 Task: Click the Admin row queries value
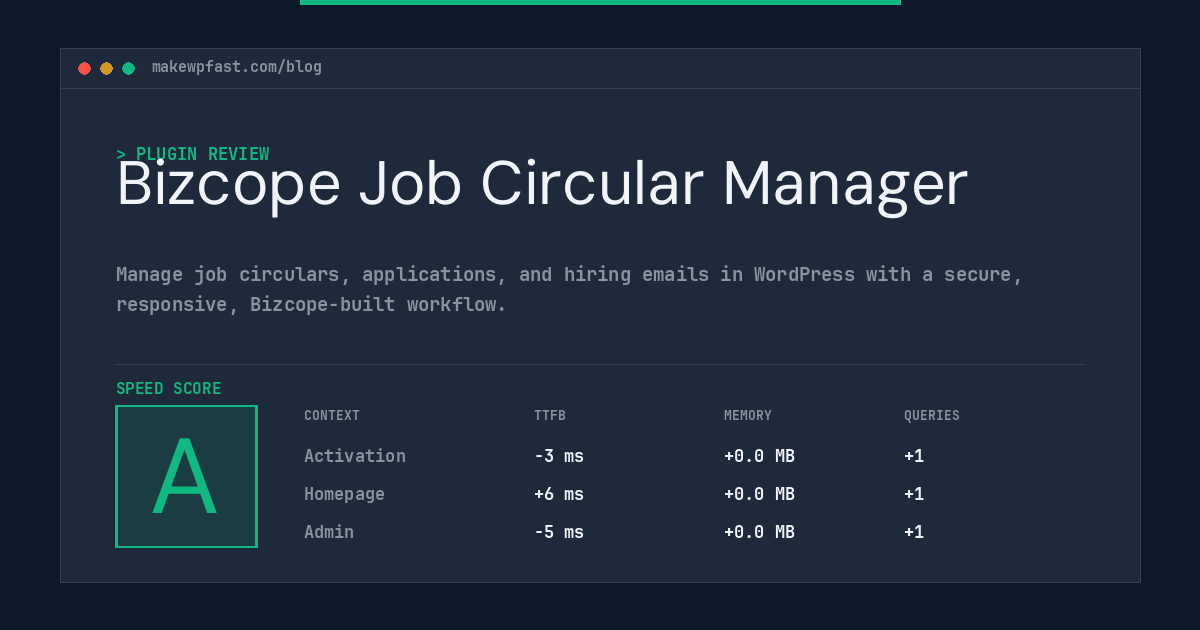pyautogui.click(x=914, y=532)
